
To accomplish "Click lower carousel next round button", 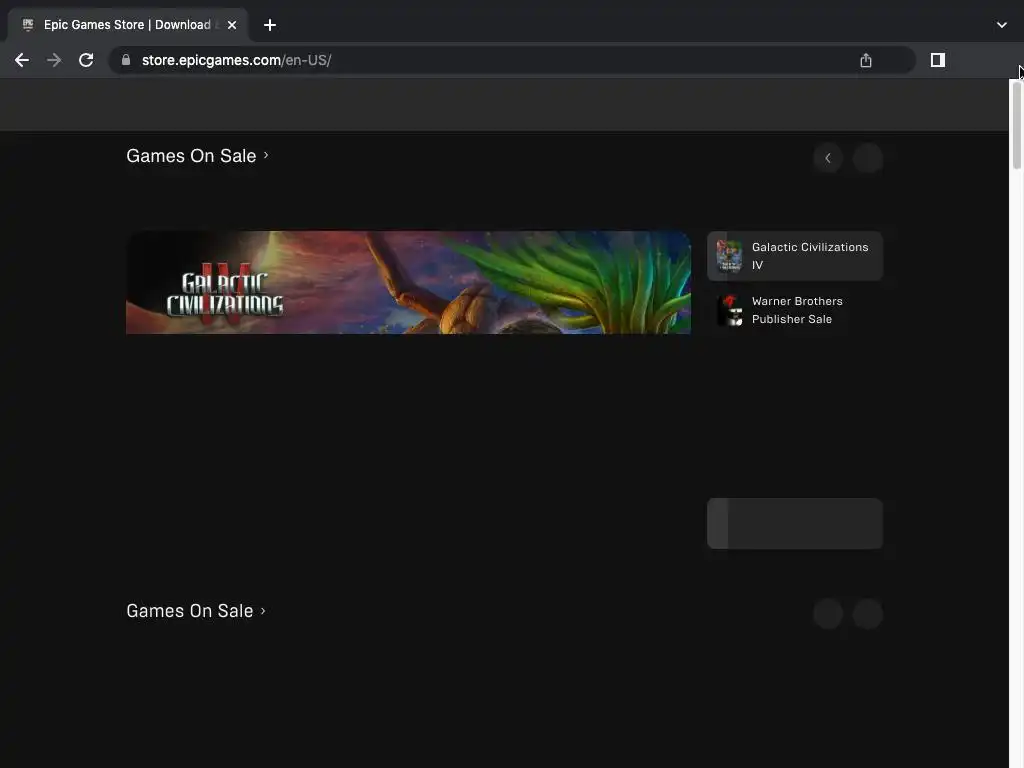I will tap(868, 614).
